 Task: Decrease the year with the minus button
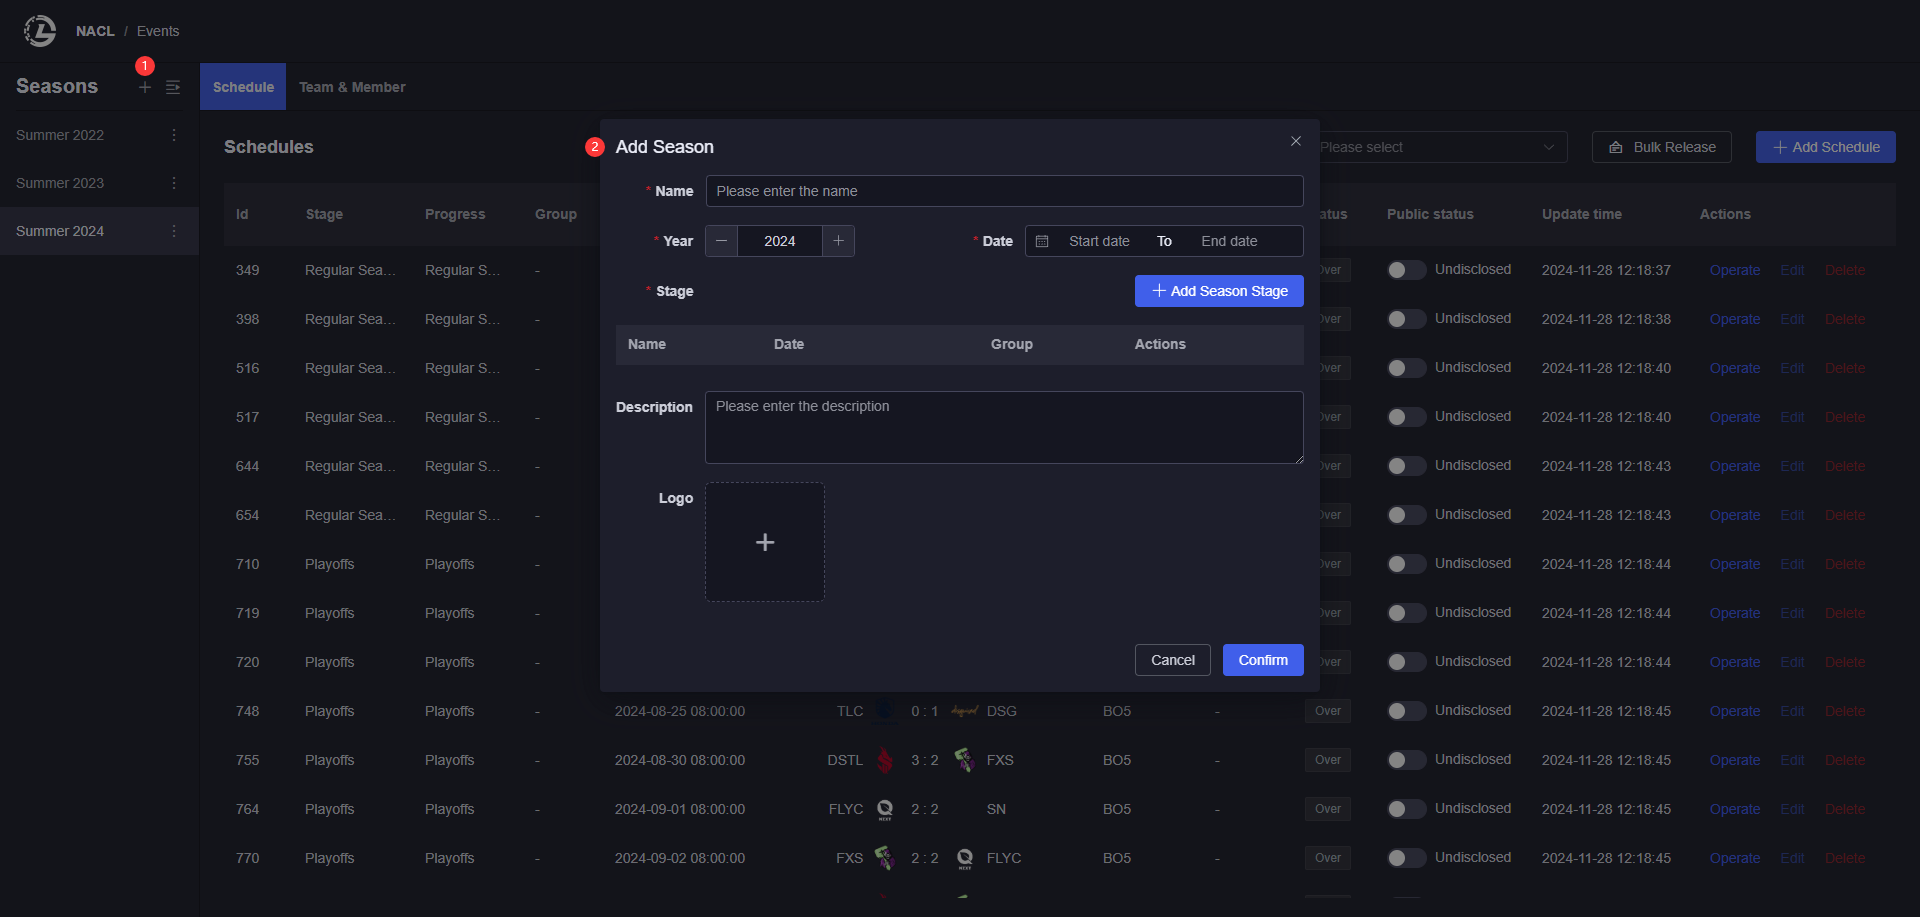click(x=721, y=241)
